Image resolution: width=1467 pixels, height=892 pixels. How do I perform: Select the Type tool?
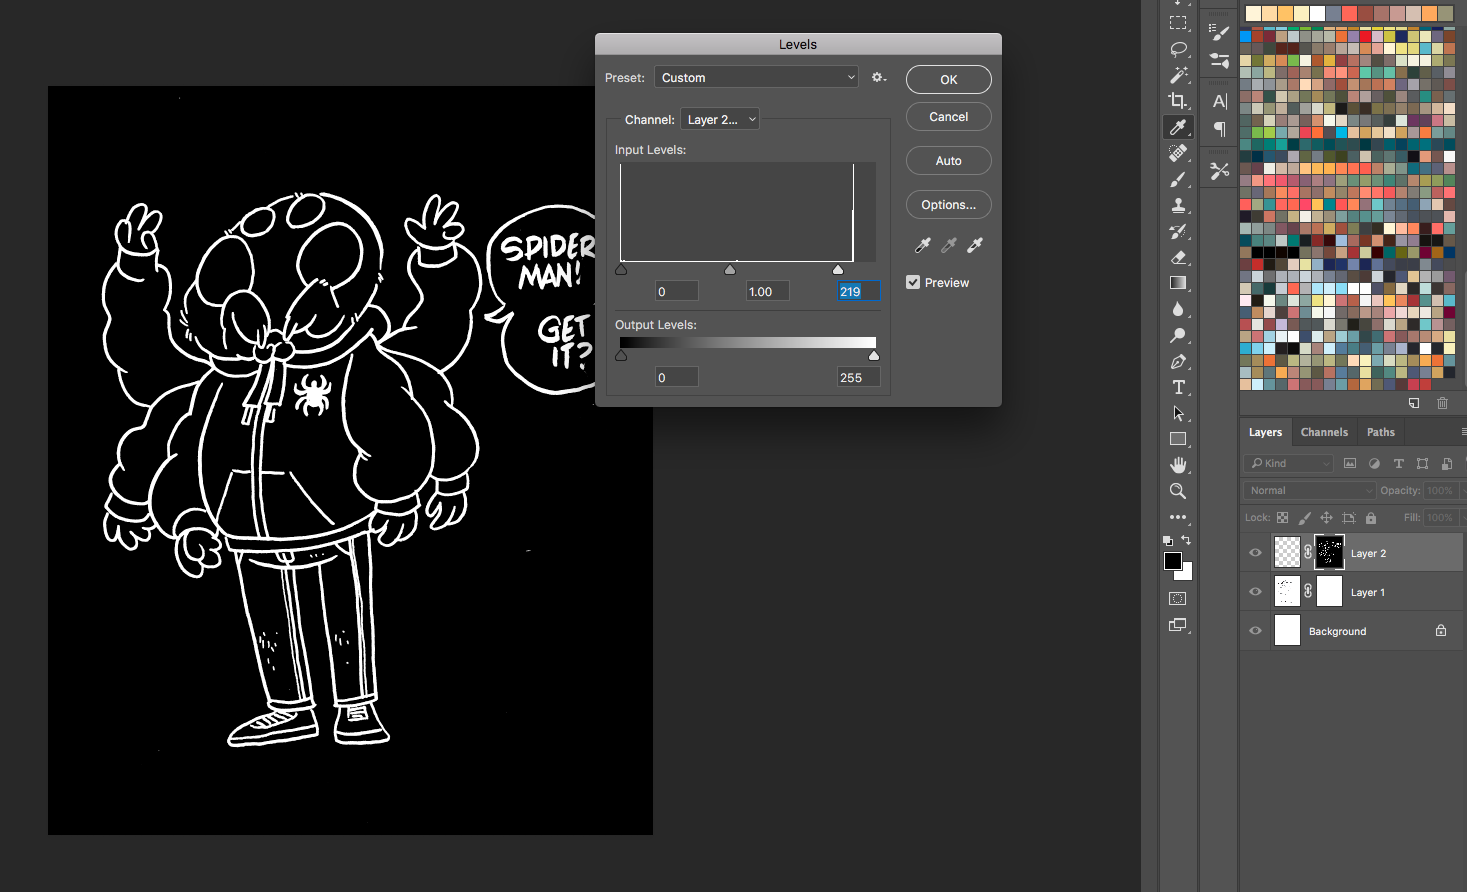click(1178, 387)
